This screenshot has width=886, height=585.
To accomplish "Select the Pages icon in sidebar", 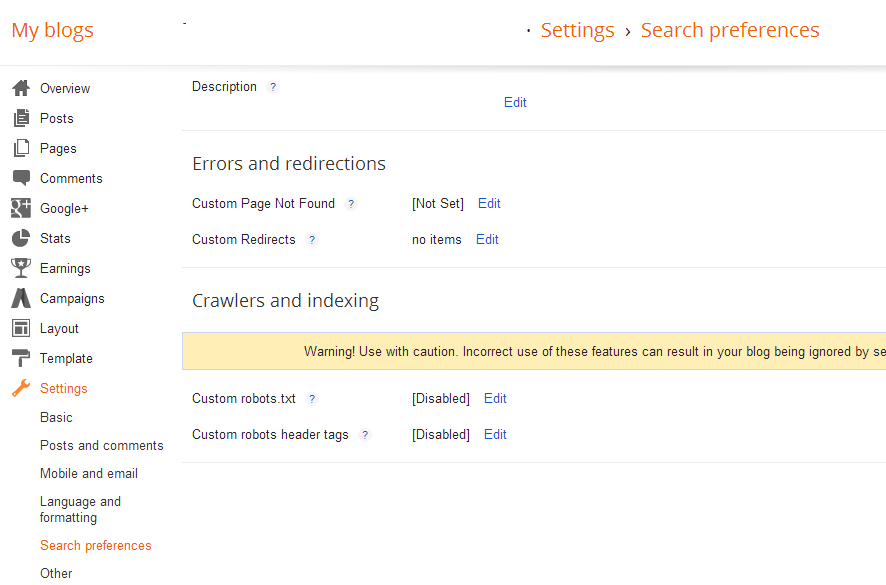I will 21,148.
